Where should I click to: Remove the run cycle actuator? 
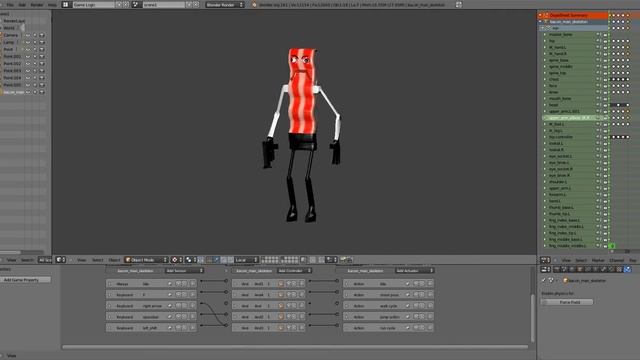[x=429, y=327]
